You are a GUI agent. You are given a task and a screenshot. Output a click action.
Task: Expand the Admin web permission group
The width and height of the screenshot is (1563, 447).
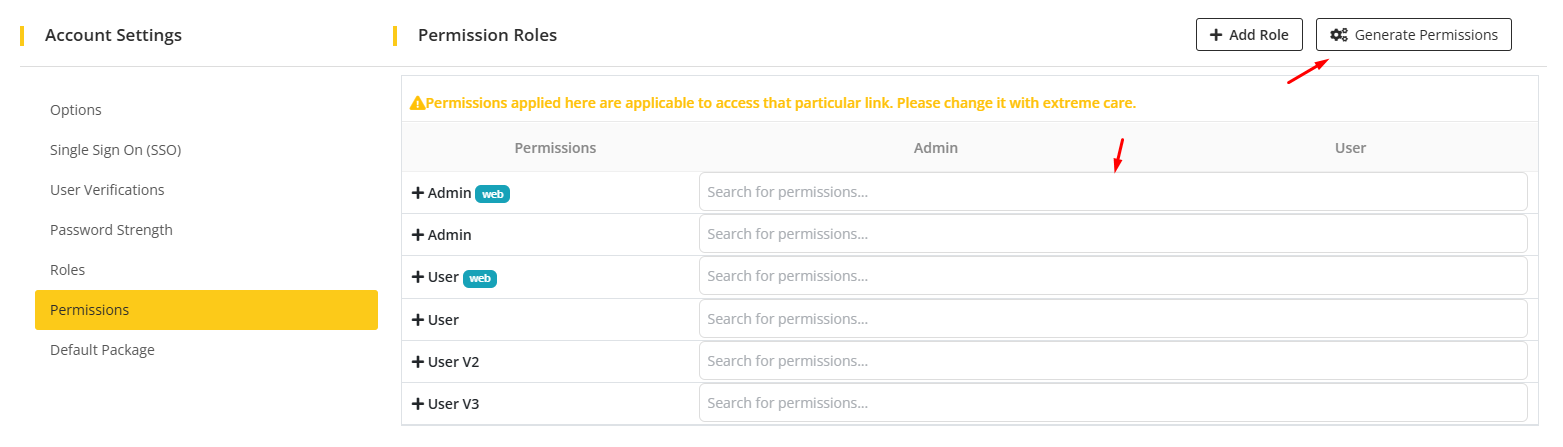(x=418, y=193)
